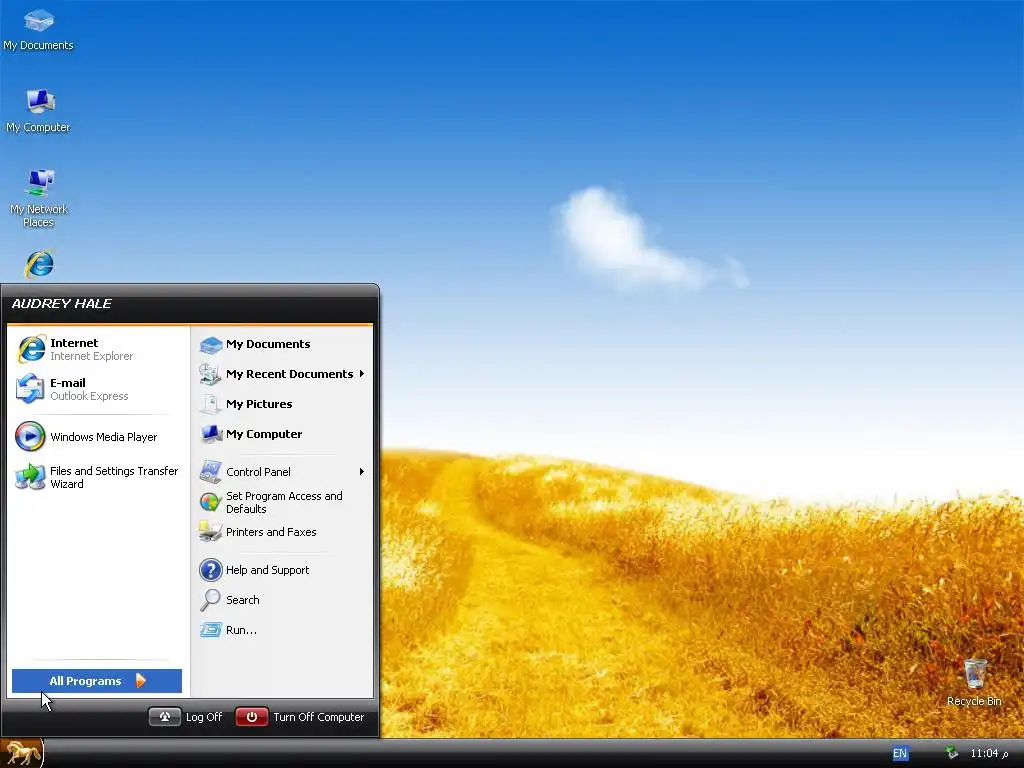Click the Outlook Express E-mail icon
The width and height of the screenshot is (1024, 768).
coord(30,389)
